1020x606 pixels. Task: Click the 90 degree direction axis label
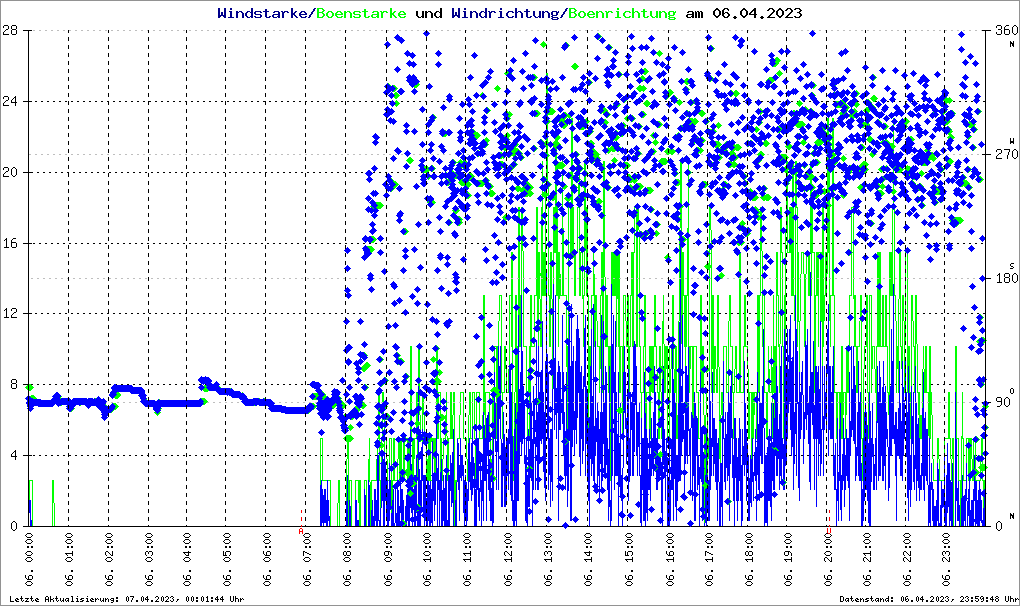point(1002,402)
